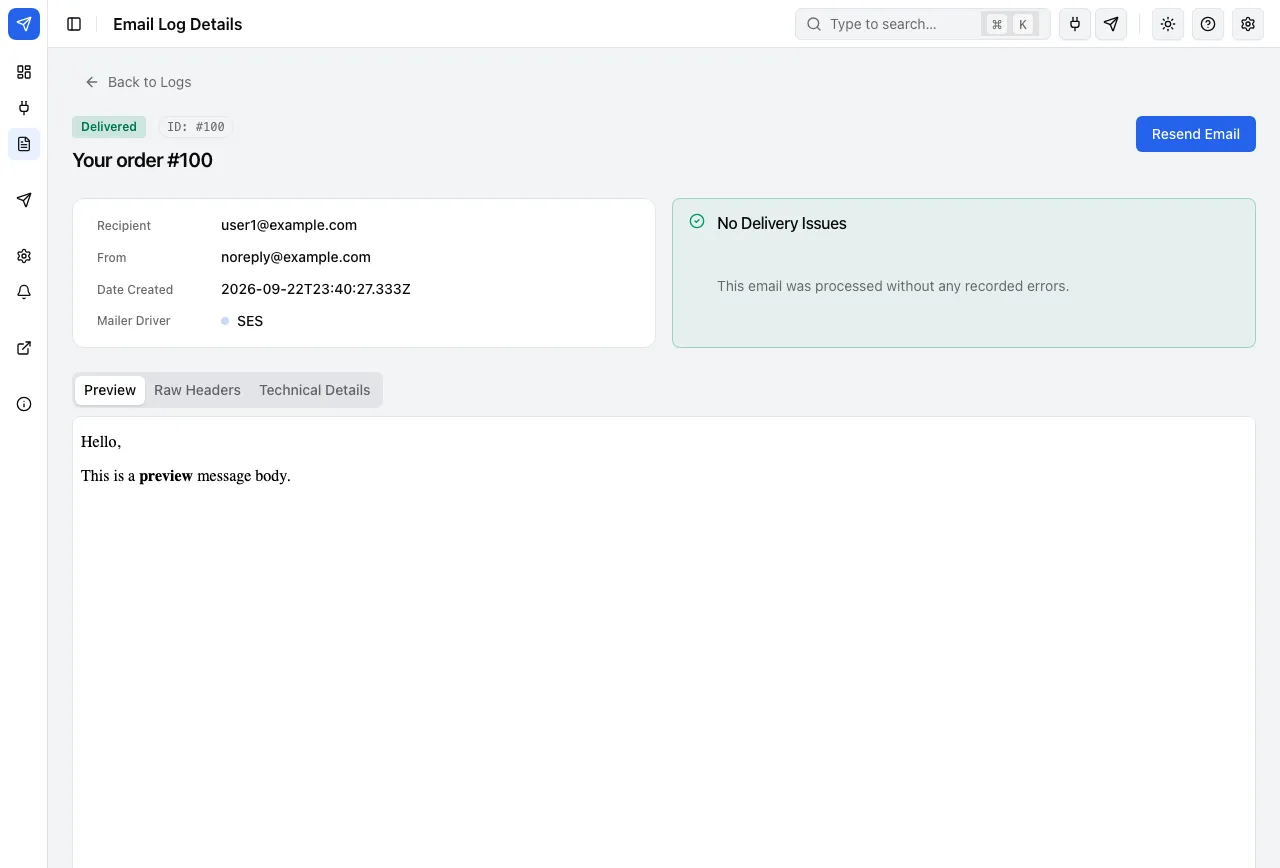Click the Email Log Details header title
1280x868 pixels.
[178, 24]
